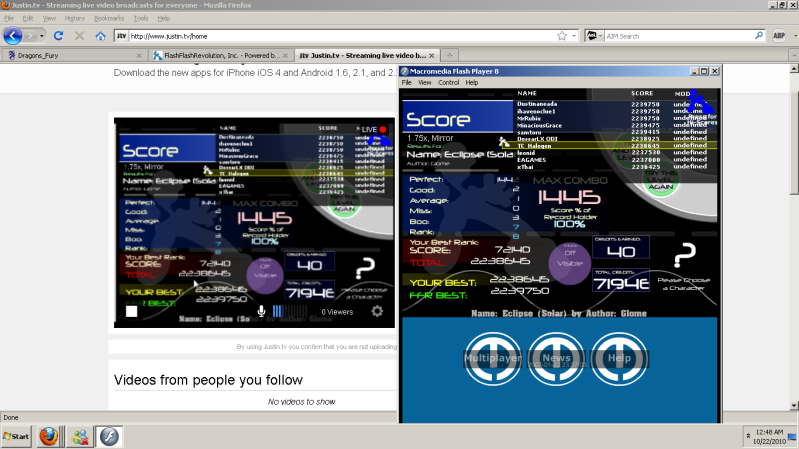Click the News circle button
Screen dimensions: 799x449
point(556,357)
